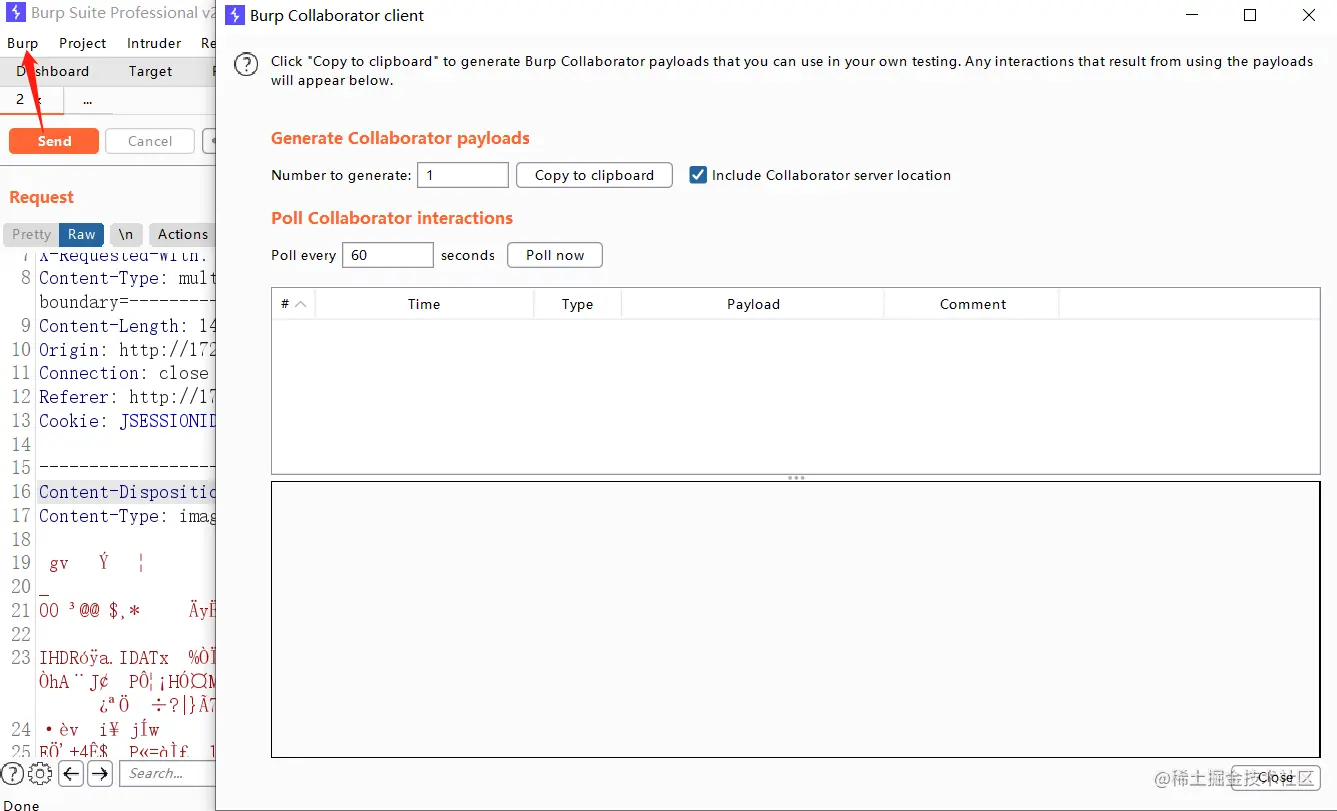Click the Send button

54,141
